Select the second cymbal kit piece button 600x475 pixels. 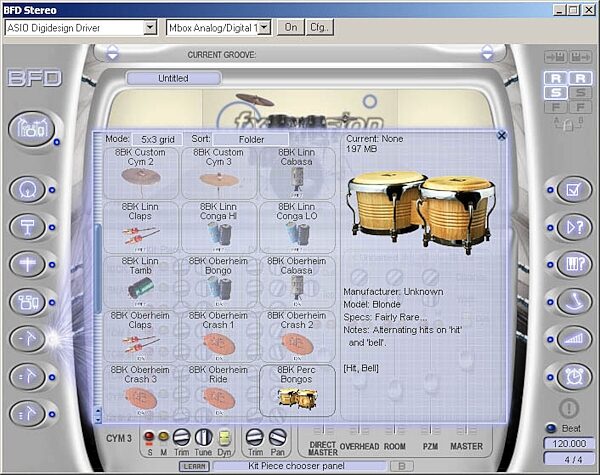(28, 377)
